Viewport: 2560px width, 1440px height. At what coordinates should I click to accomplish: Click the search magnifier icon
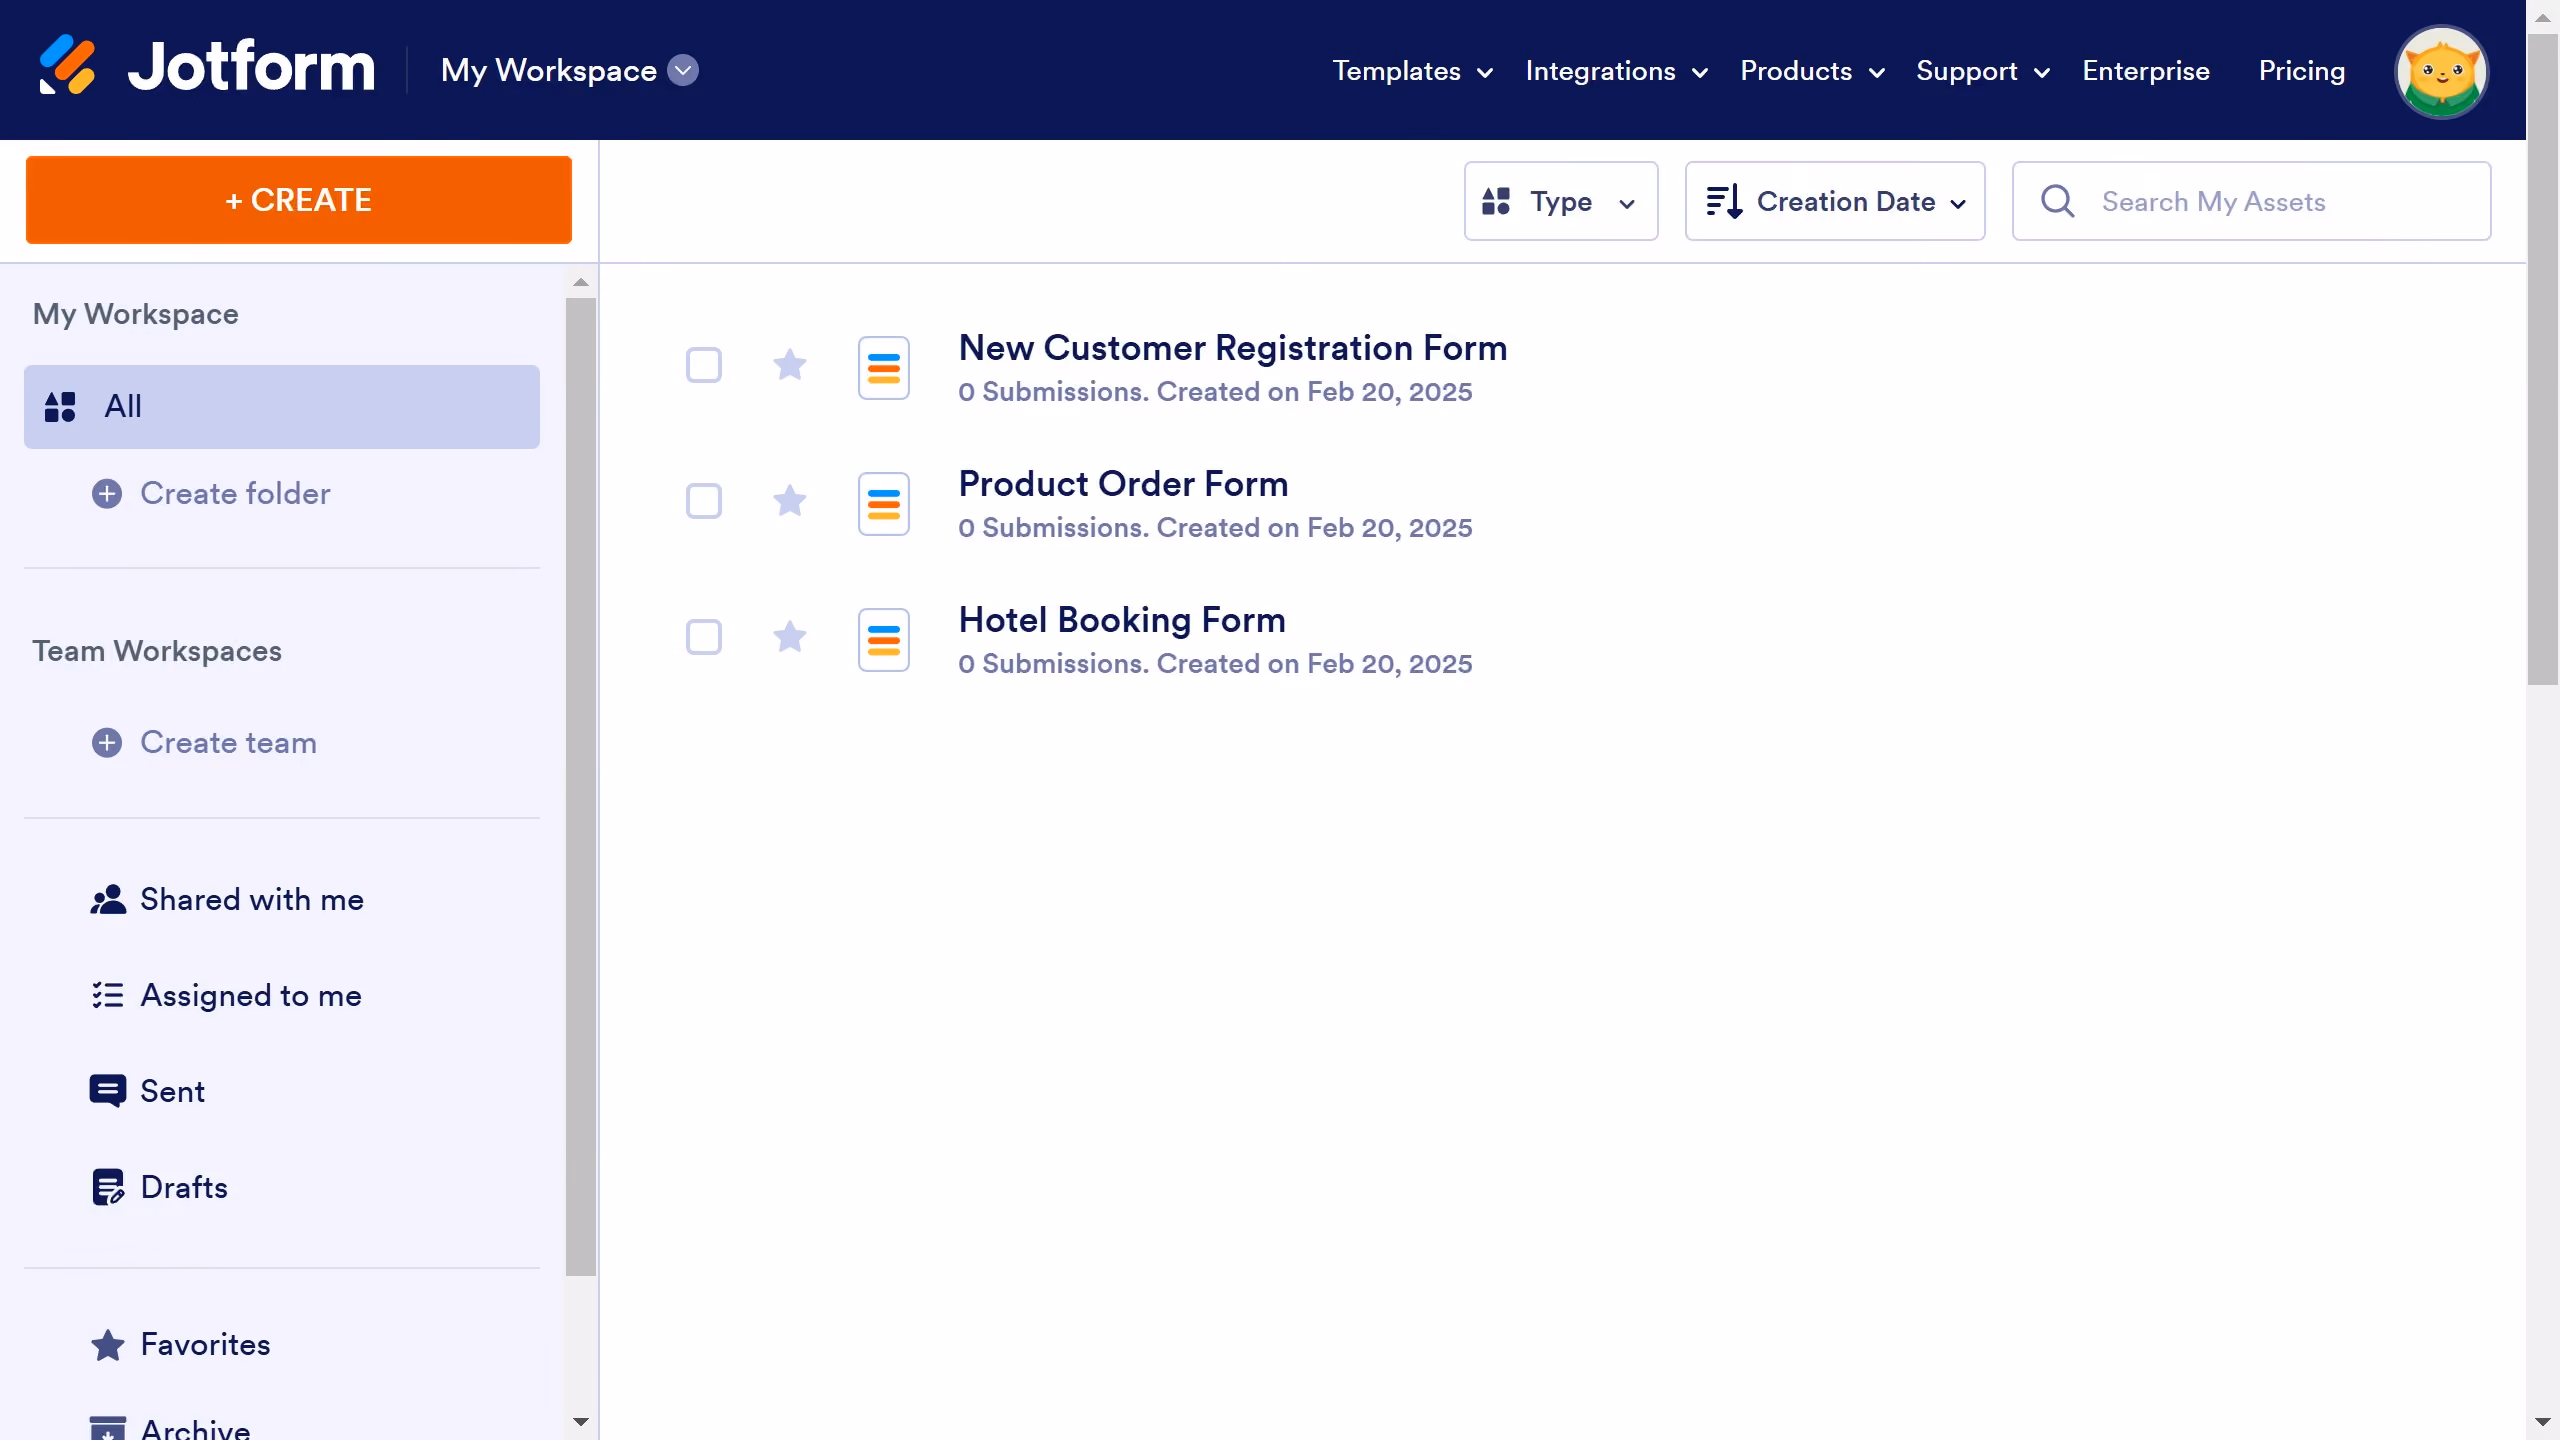pyautogui.click(x=2057, y=201)
